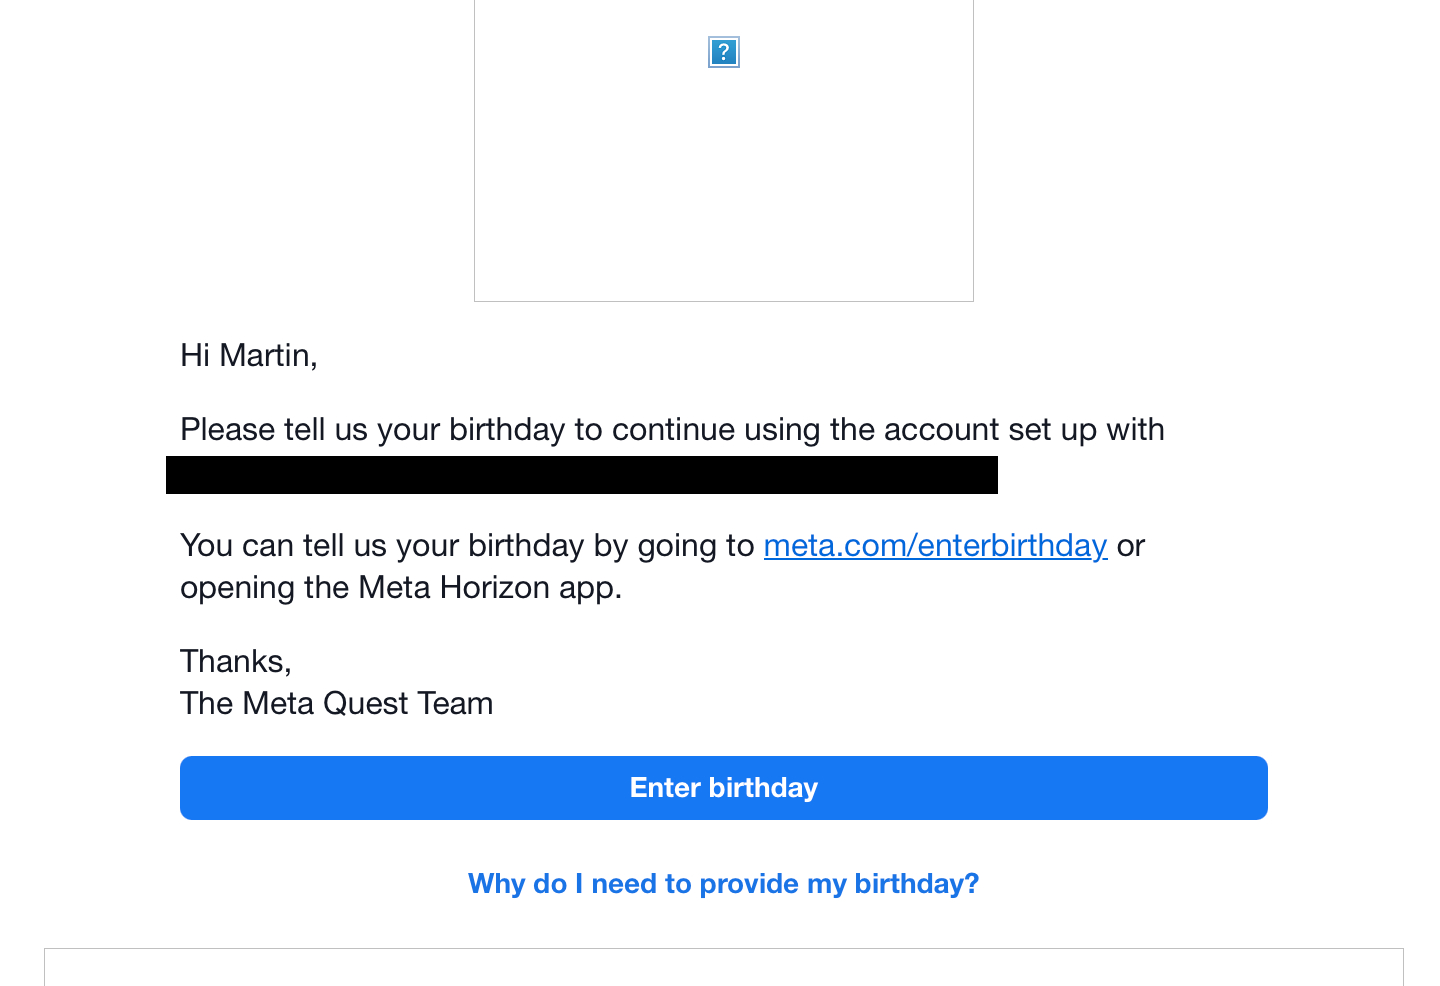Click the broken image question-mark icon
The width and height of the screenshot is (1440, 986).
click(723, 52)
